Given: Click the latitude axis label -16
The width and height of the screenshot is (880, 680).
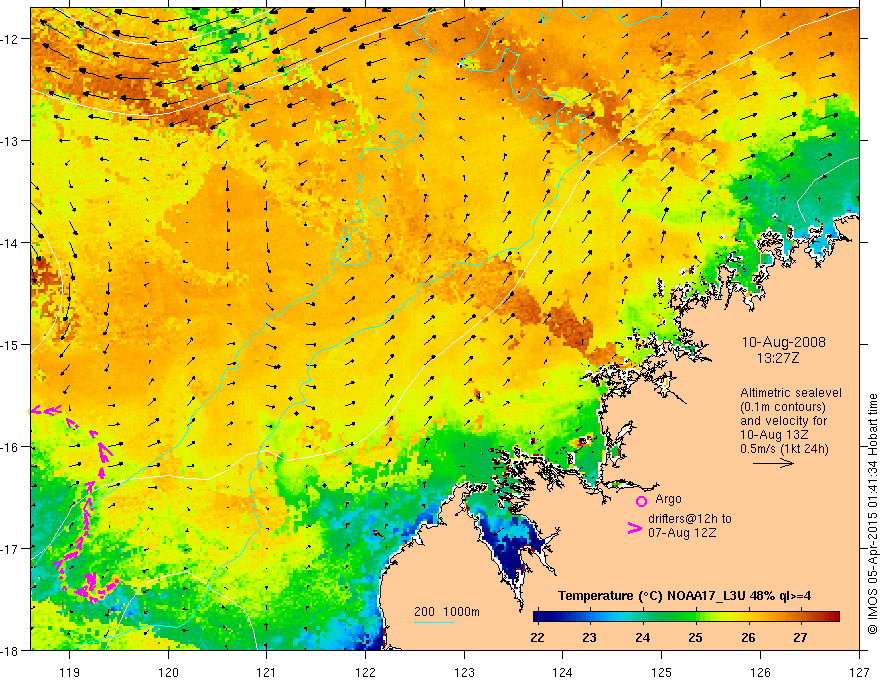Looking at the screenshot, I should 11,447.
